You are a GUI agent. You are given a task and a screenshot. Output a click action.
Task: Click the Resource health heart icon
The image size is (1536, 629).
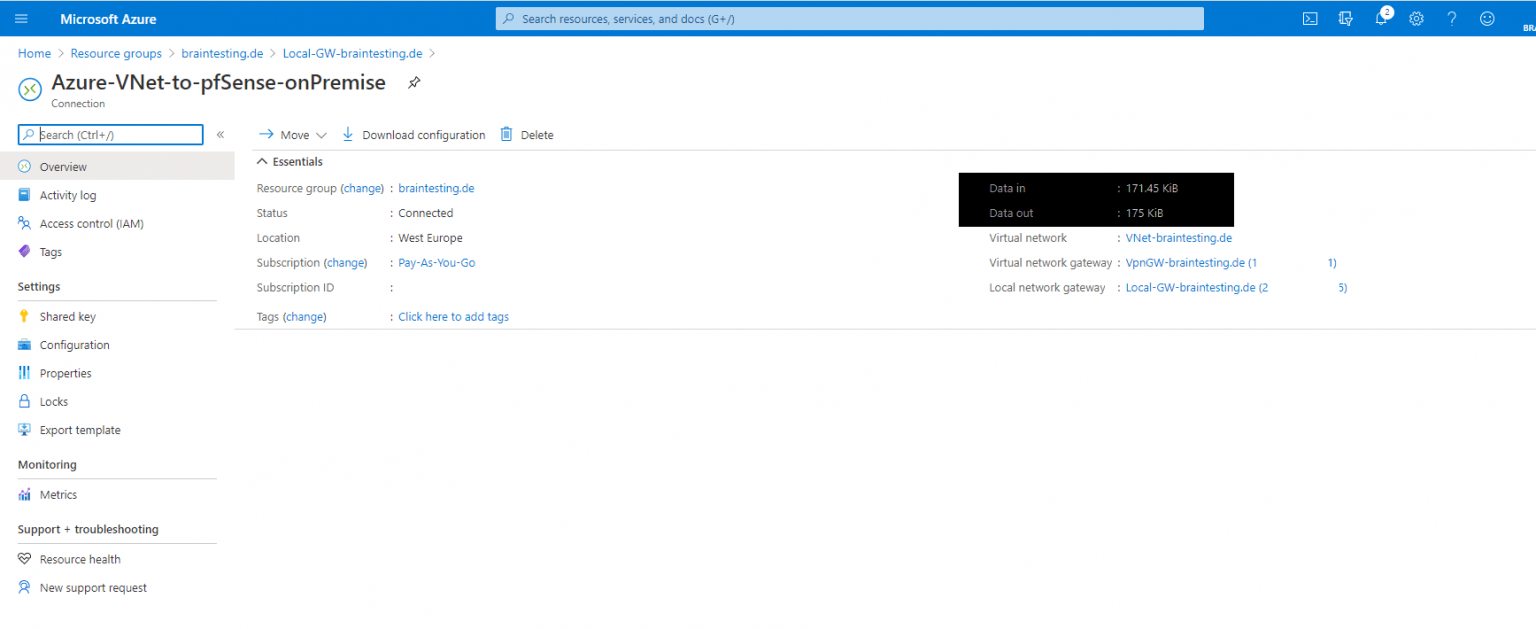click(x=25, y=559)
